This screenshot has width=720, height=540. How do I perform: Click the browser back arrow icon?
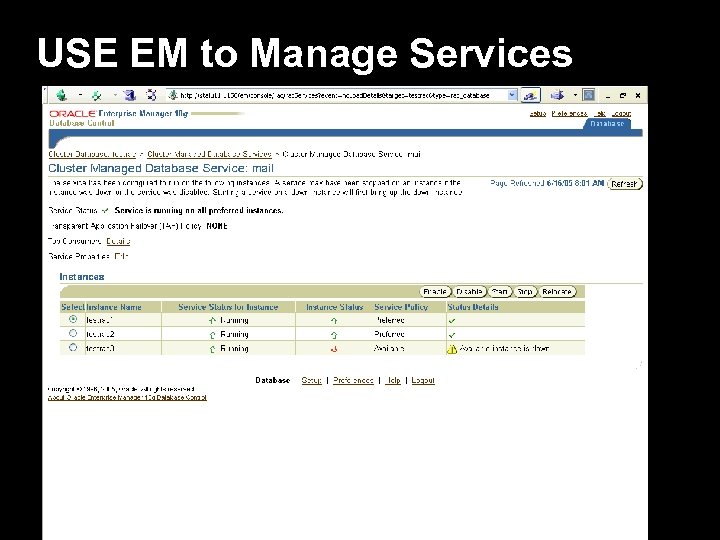(x=62, y=95)
